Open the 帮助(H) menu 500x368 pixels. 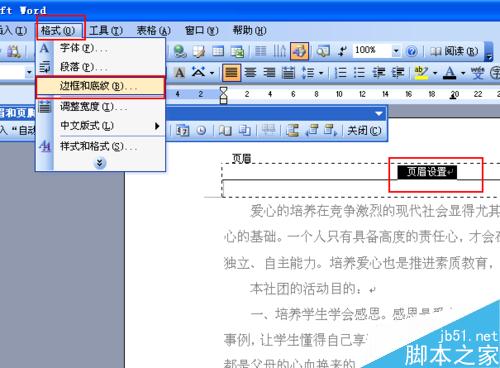(x=249, y=31)
